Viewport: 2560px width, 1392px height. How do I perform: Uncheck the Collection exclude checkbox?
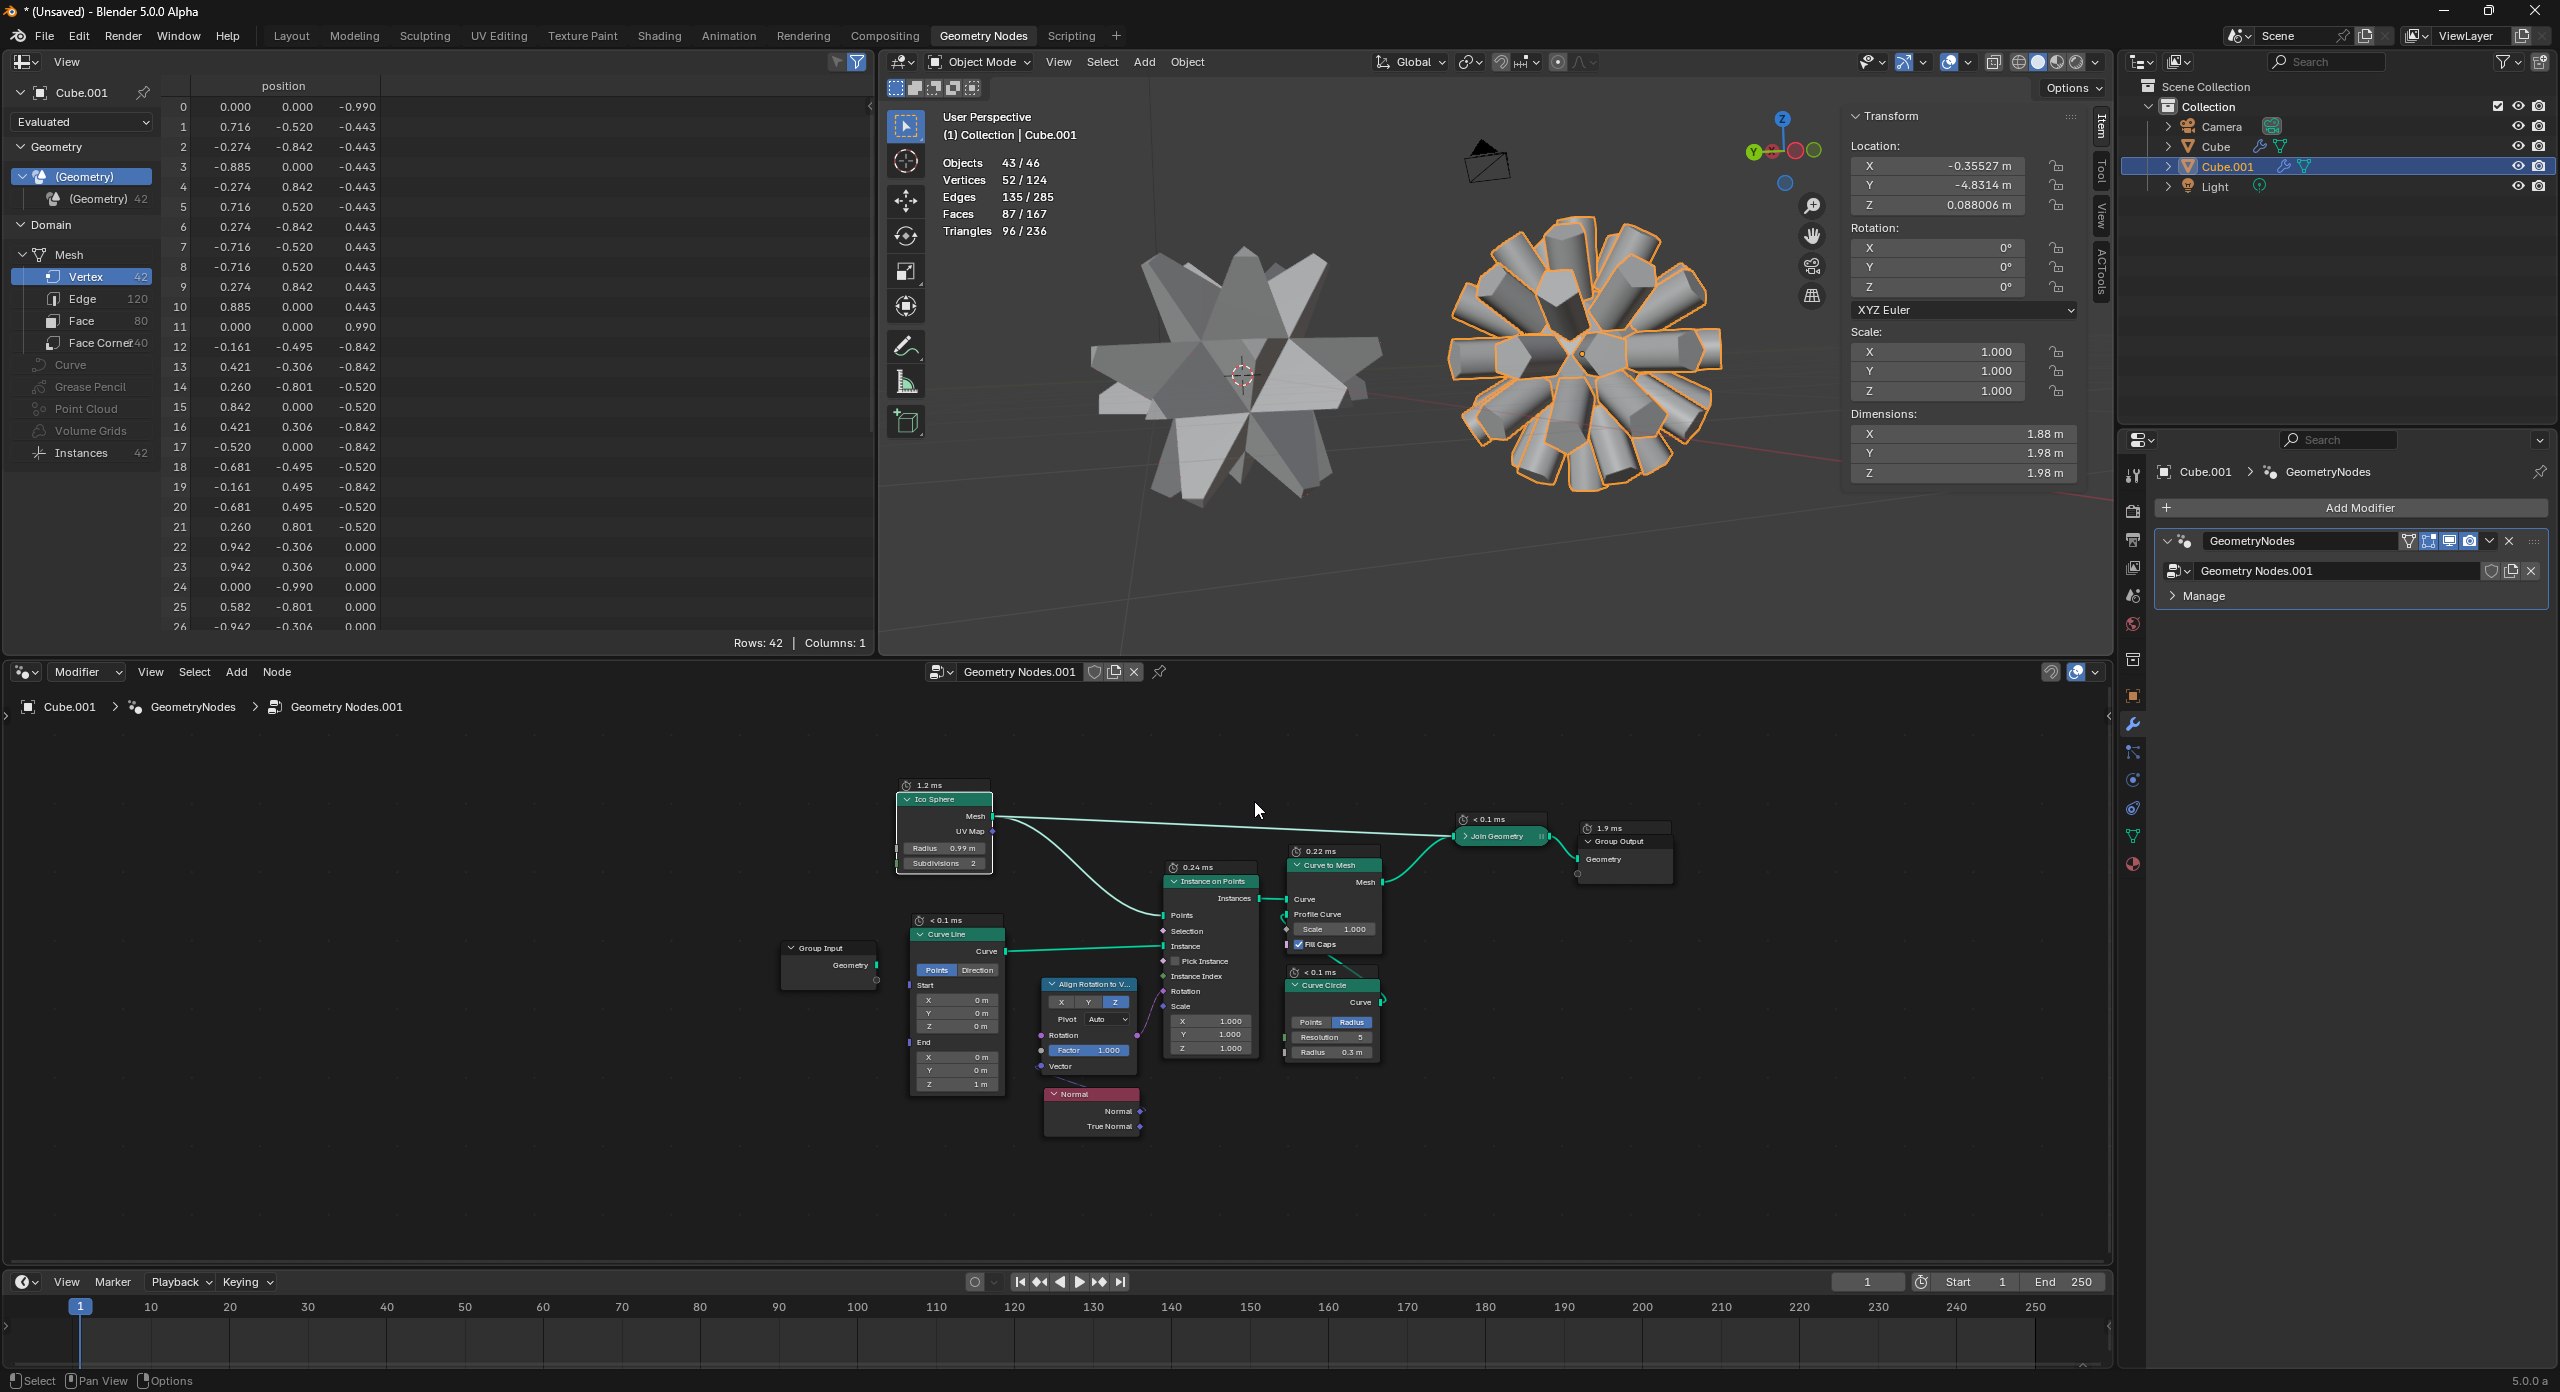coord(2498,106)
